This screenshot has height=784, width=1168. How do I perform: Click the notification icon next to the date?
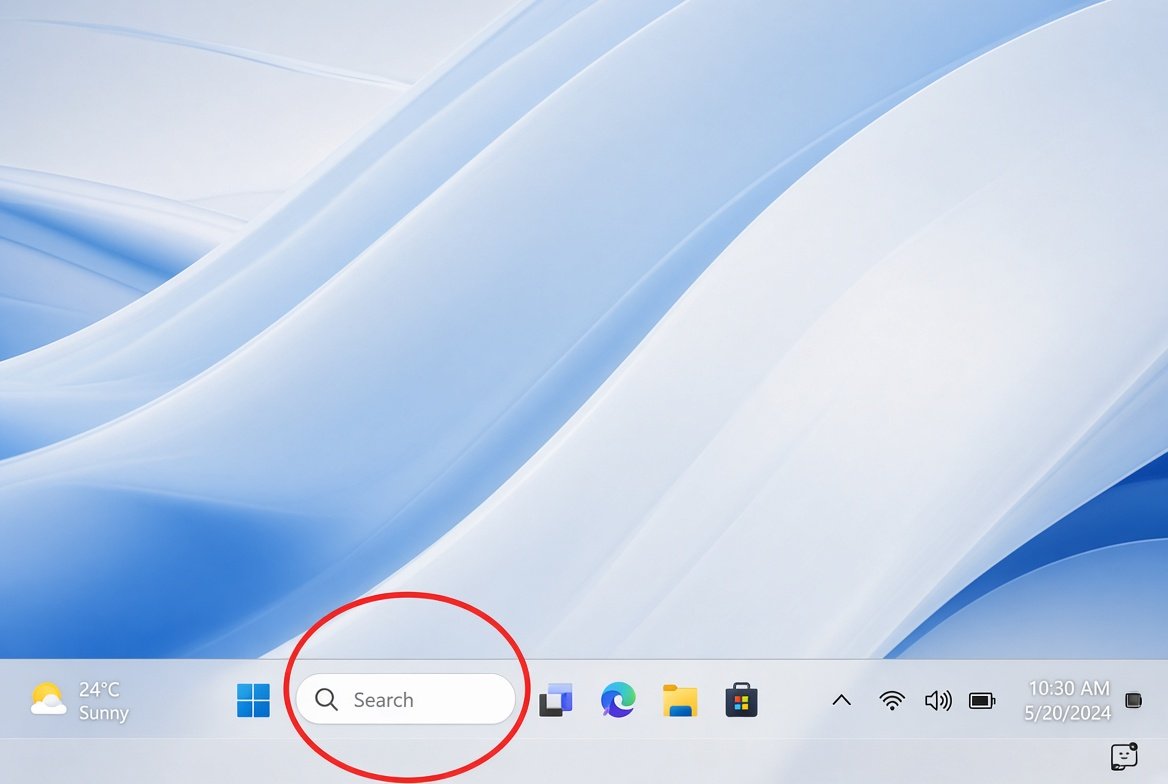coord(1133,700)
